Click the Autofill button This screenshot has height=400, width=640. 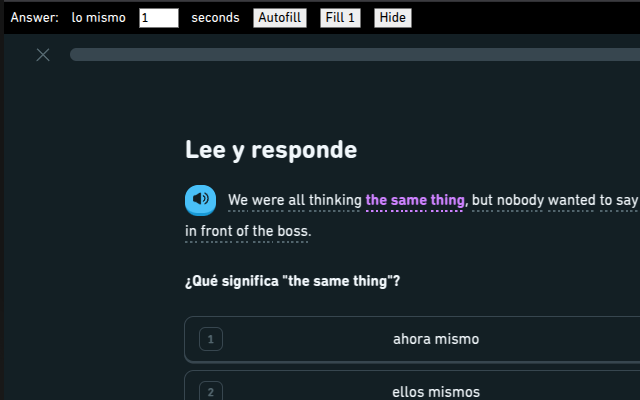[279, 18]
